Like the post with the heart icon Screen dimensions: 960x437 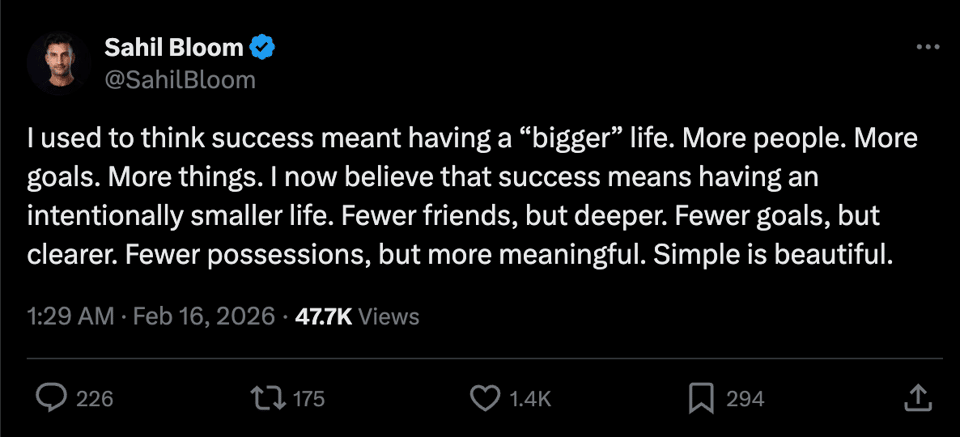click(x=485, y=399)
